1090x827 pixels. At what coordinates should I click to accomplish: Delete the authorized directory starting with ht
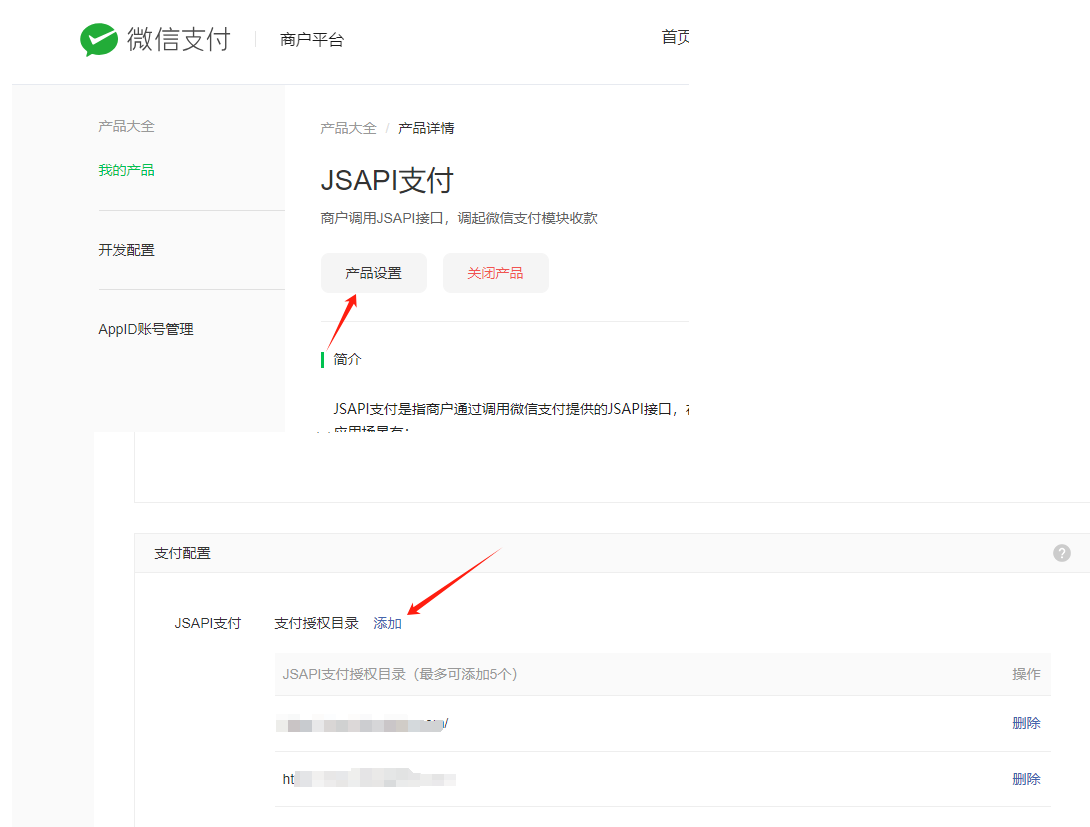click(1026, 779)
